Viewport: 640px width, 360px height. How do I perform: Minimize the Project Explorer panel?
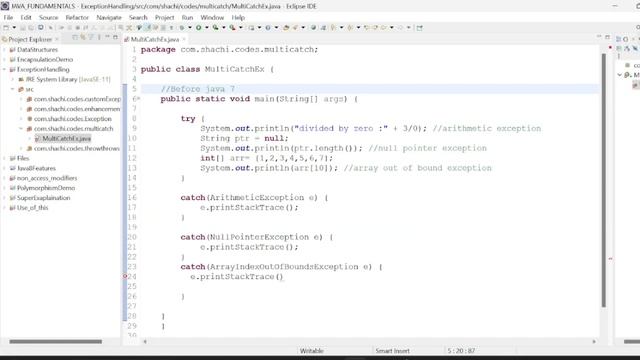coord(107,37)
